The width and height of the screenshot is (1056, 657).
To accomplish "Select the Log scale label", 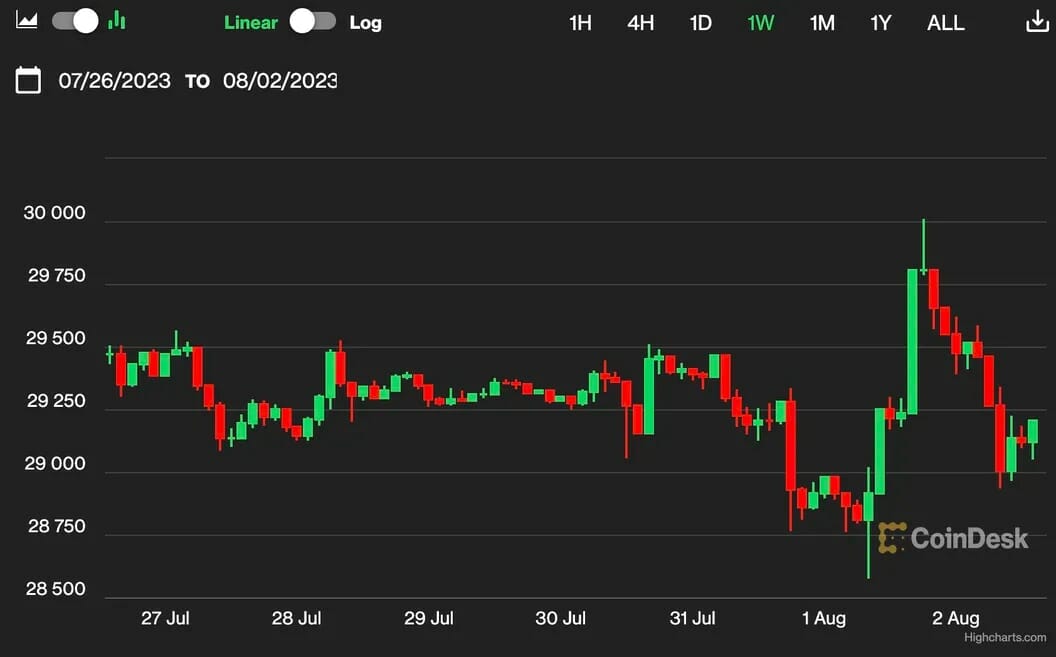I will click(365, 22).
